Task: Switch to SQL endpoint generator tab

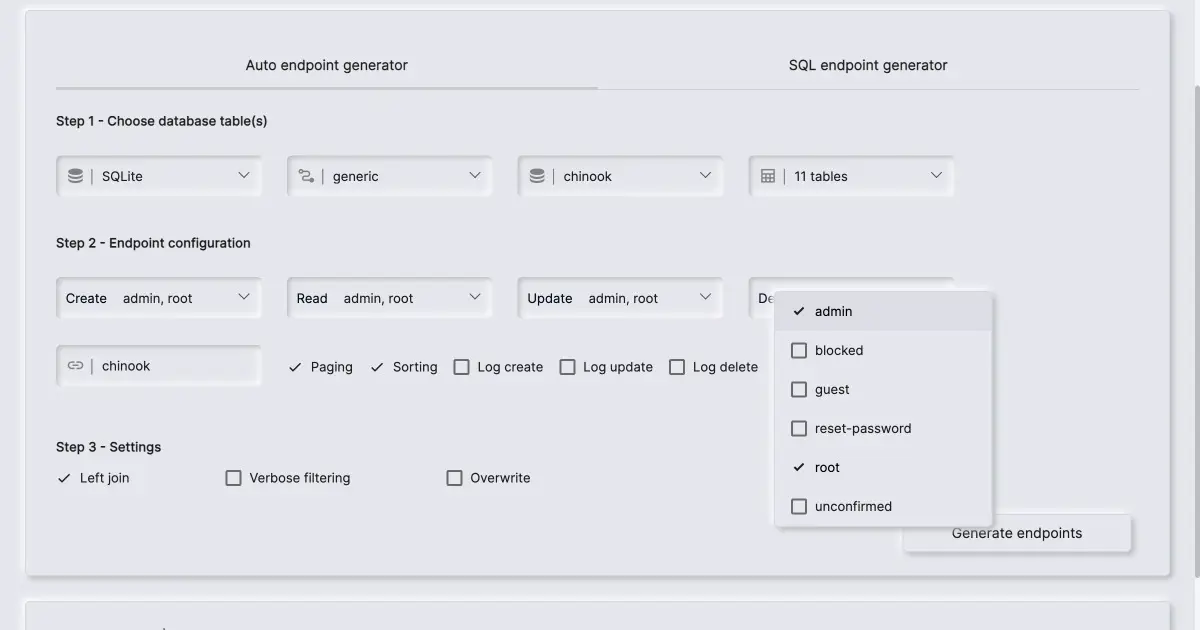Action: pos(868,65)
